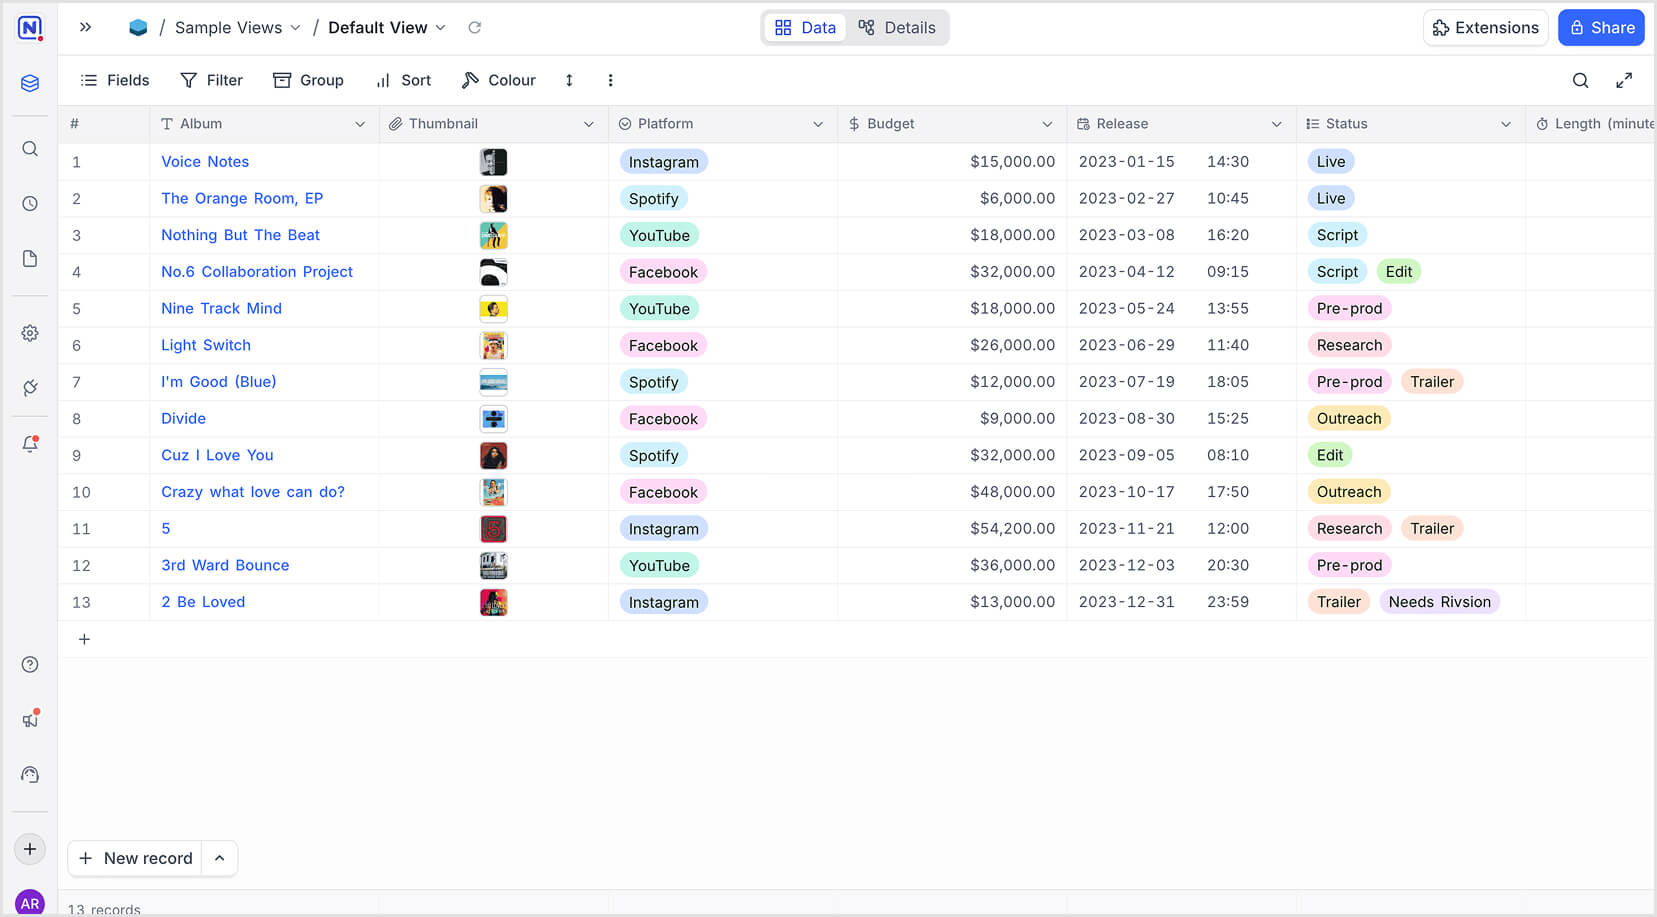Open the help question mark icon
This screenshot has width=1657, height=917.
[x=30, y=665]
